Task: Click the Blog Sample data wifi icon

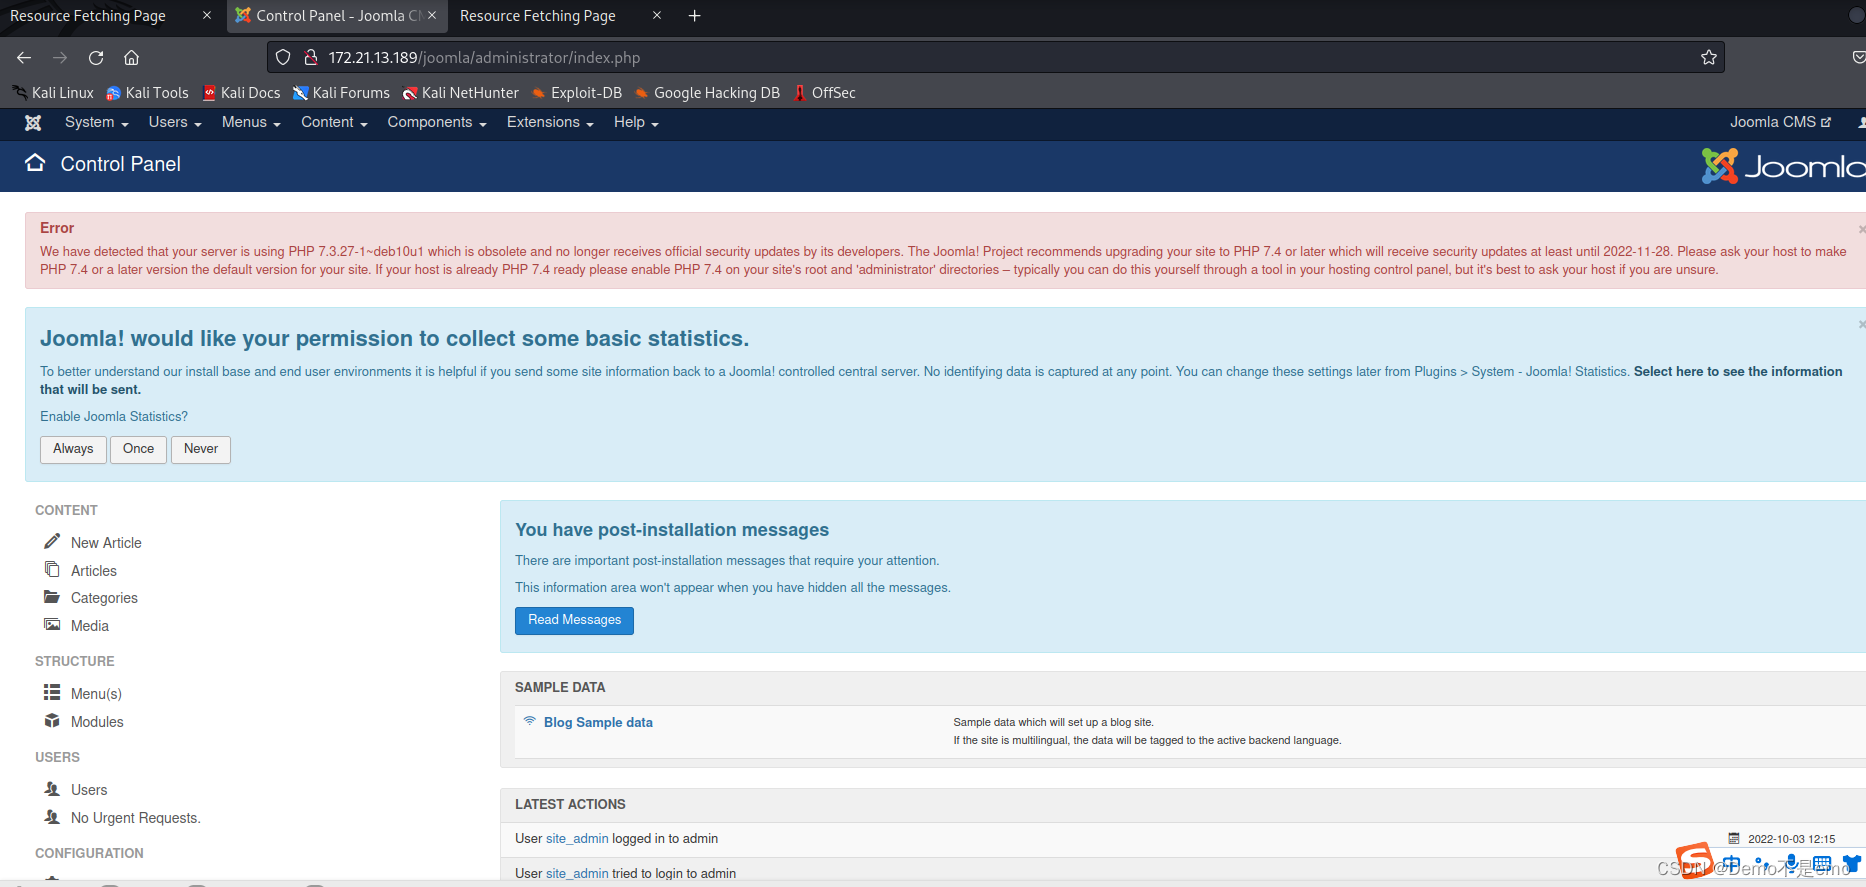Action: click(x=530, y=720)
